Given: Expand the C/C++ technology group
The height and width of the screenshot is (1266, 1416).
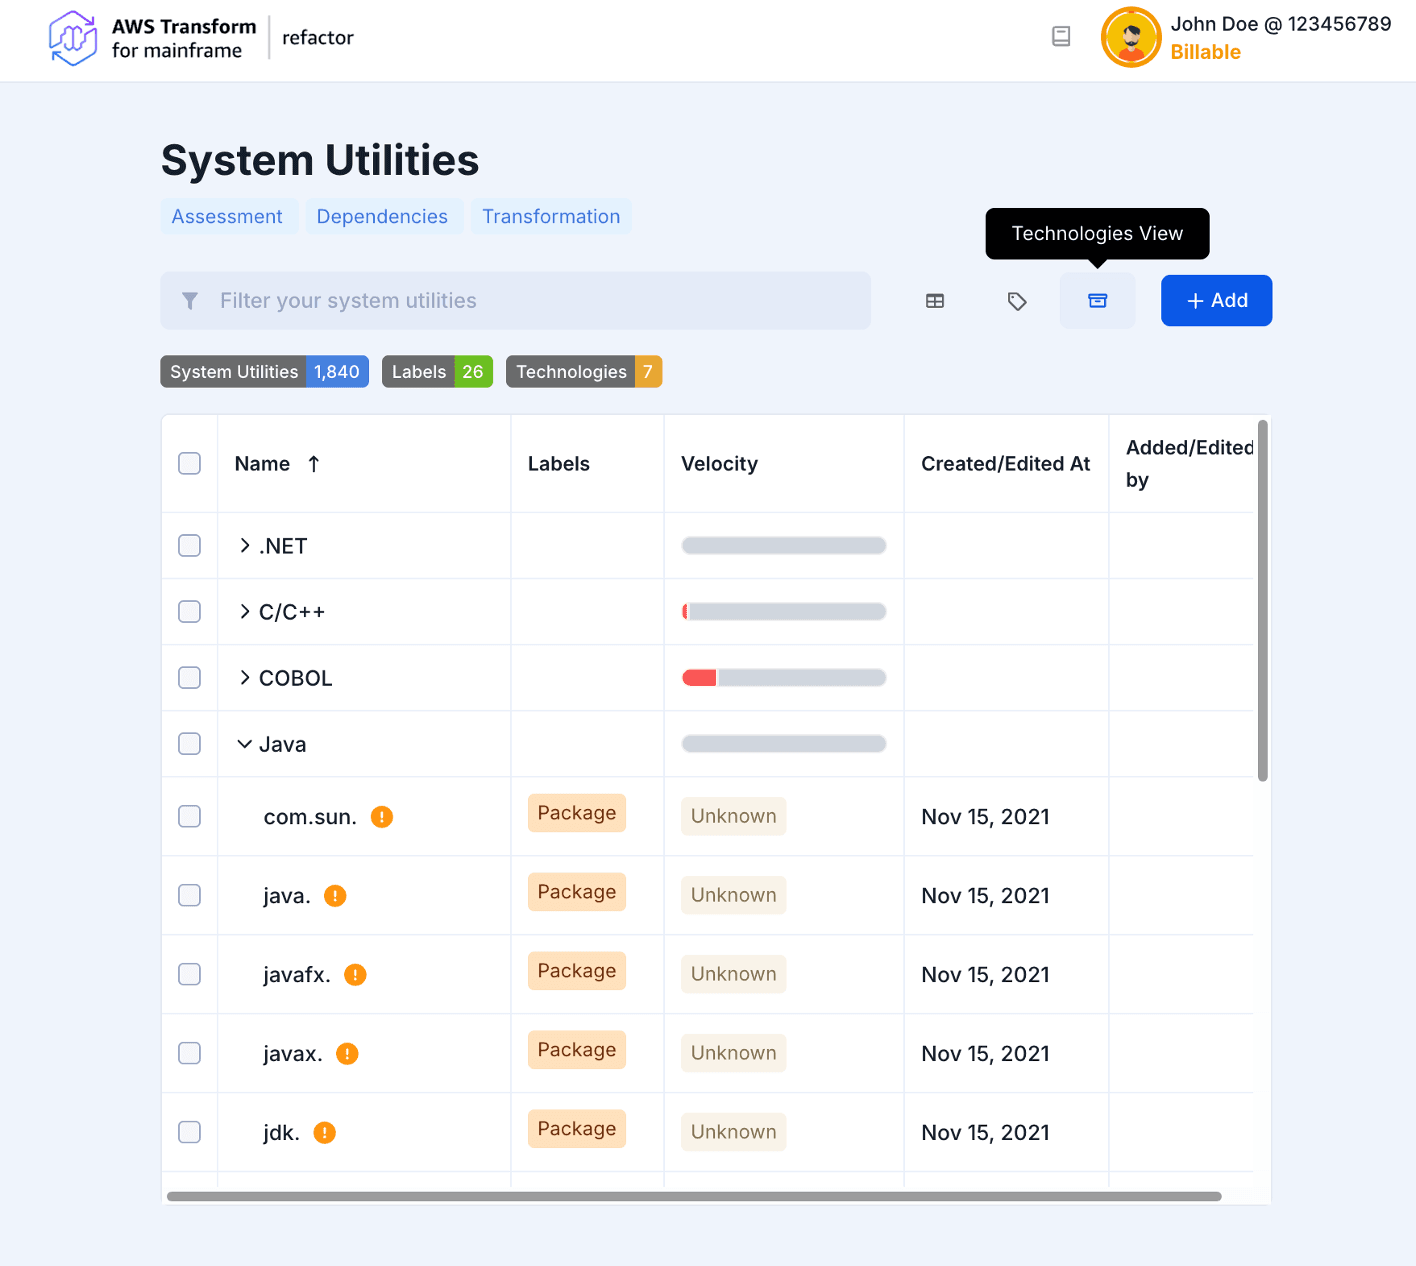Looking at the screenshot, I should (245, 612).
